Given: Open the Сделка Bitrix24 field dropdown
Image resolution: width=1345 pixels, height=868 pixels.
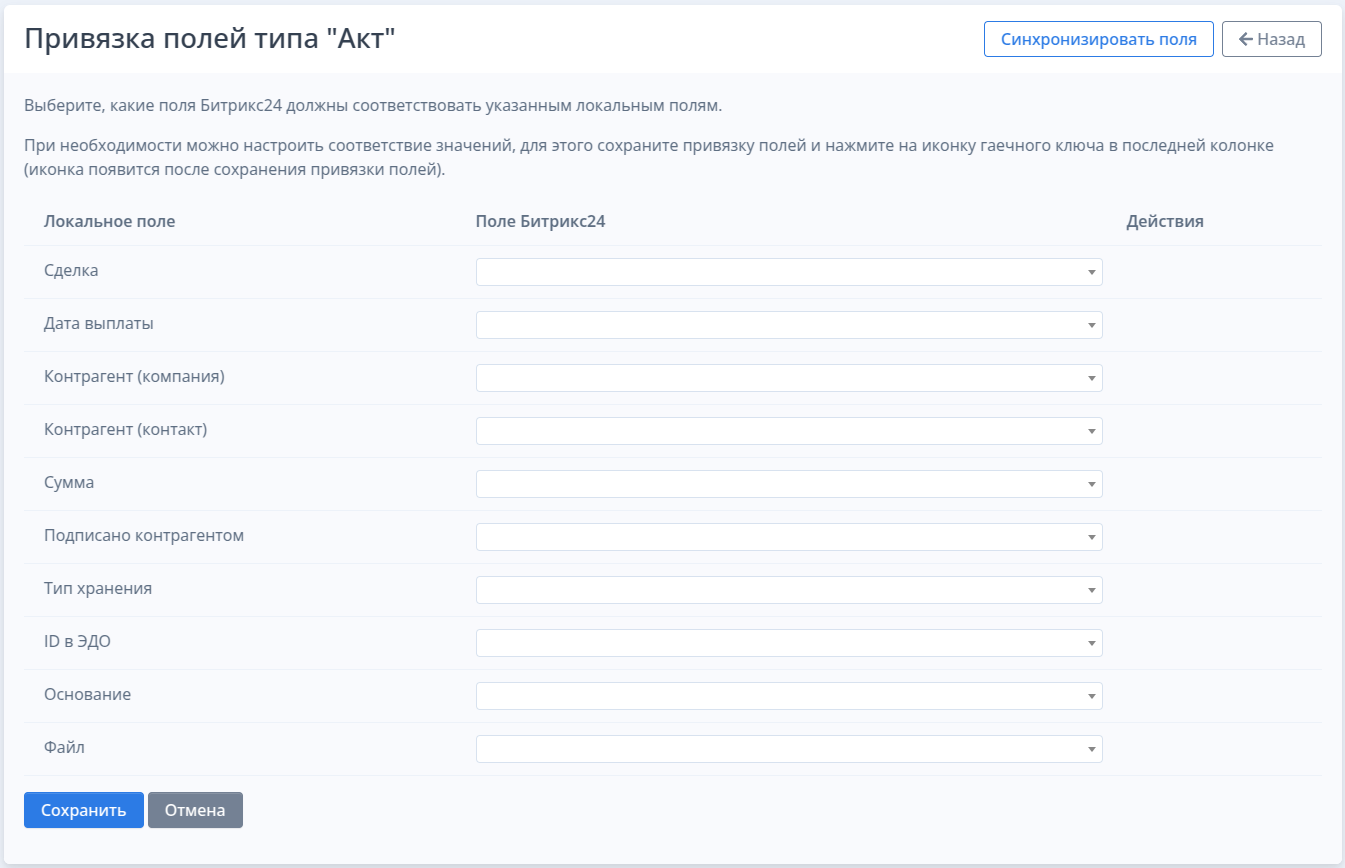Looking at the screenshot, I should tap(789, 272).
